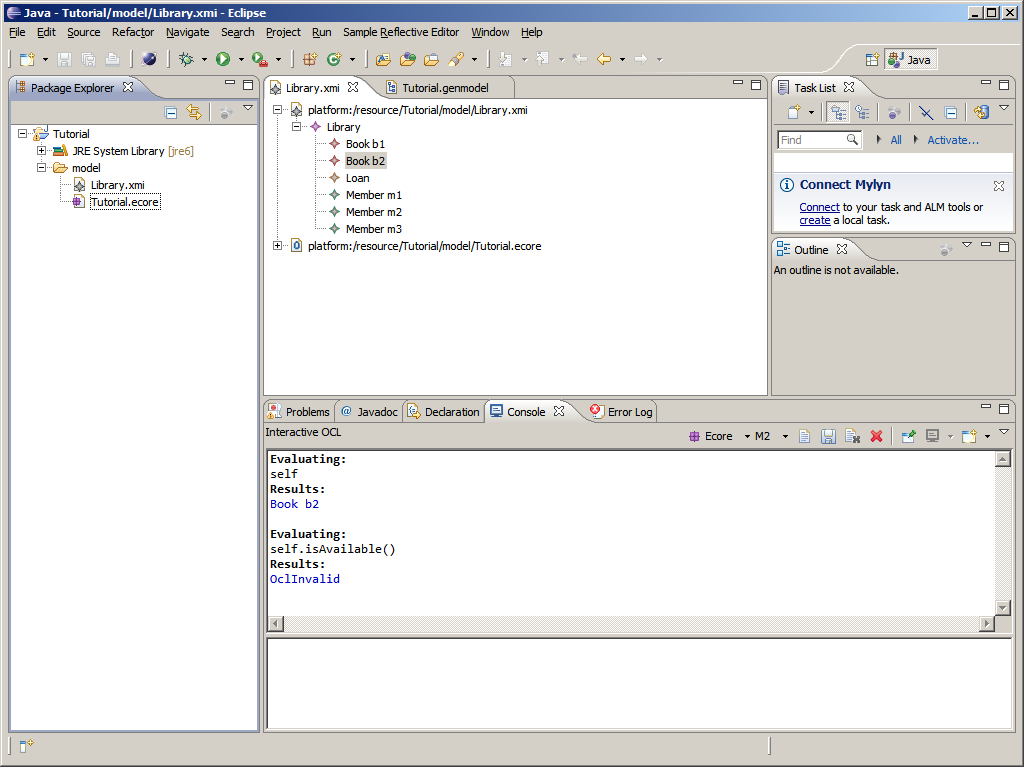This screenshot has height=767, width=1024.
Task: Click the Synchronize Changed icon in Task List
Action: (981, 112)
